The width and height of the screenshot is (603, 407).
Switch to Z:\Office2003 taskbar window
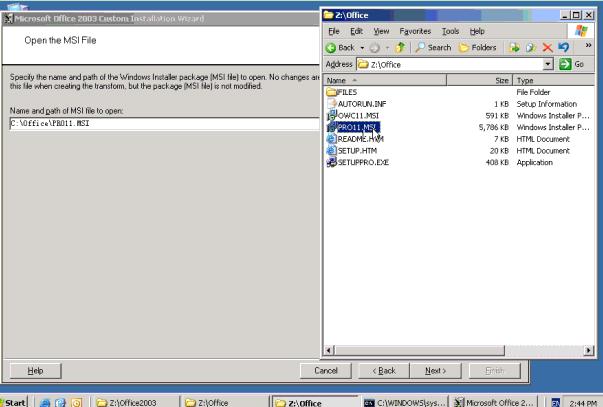pyautogui.click(x=135, y=402)
